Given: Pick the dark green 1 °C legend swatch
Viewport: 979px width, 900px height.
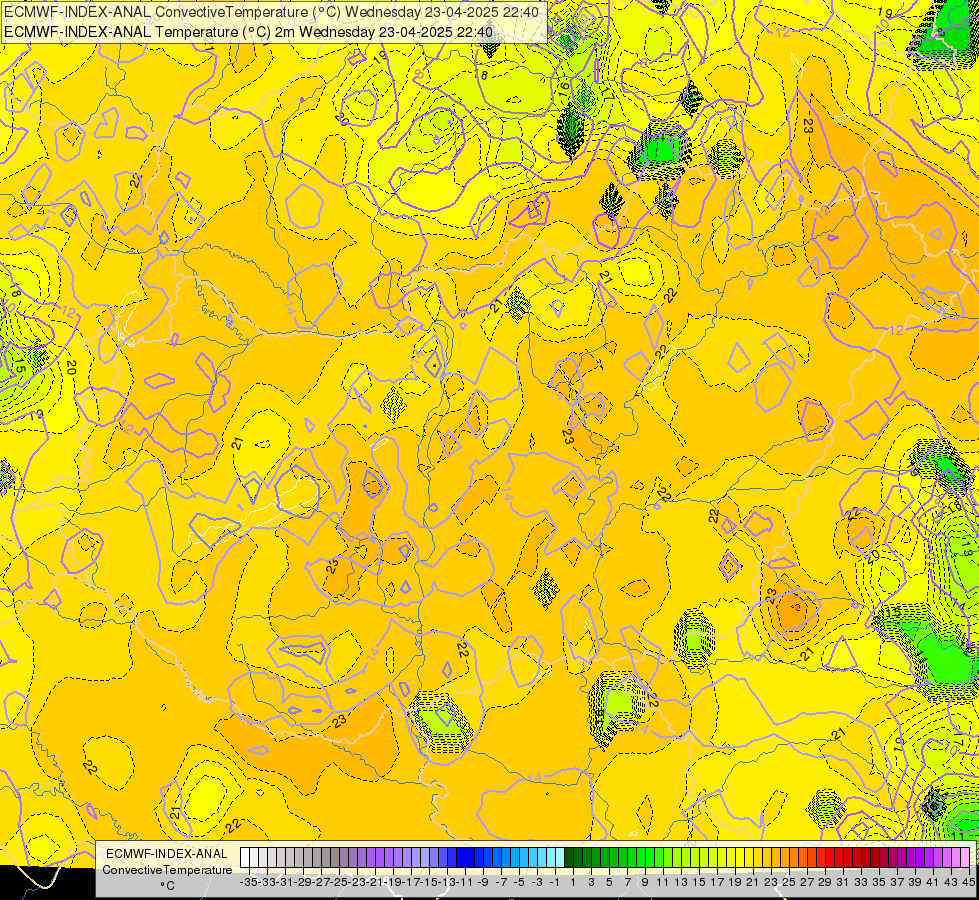Looking at the screenshot, I should pos(569,857).
